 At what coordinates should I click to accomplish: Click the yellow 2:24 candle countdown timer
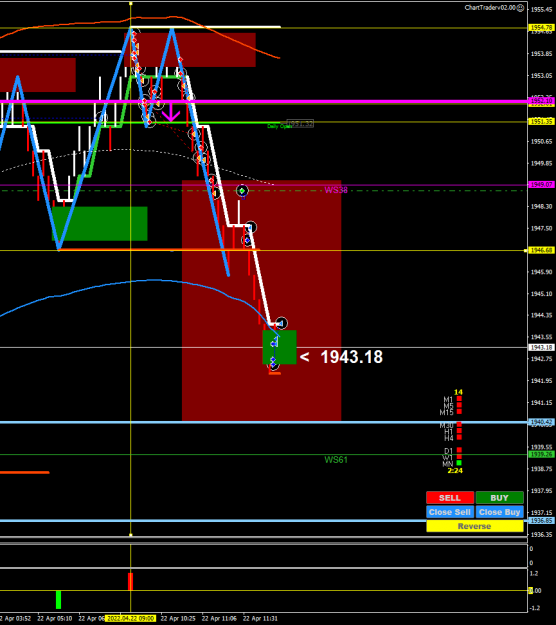pyautogui.click(x=455, y=471)
